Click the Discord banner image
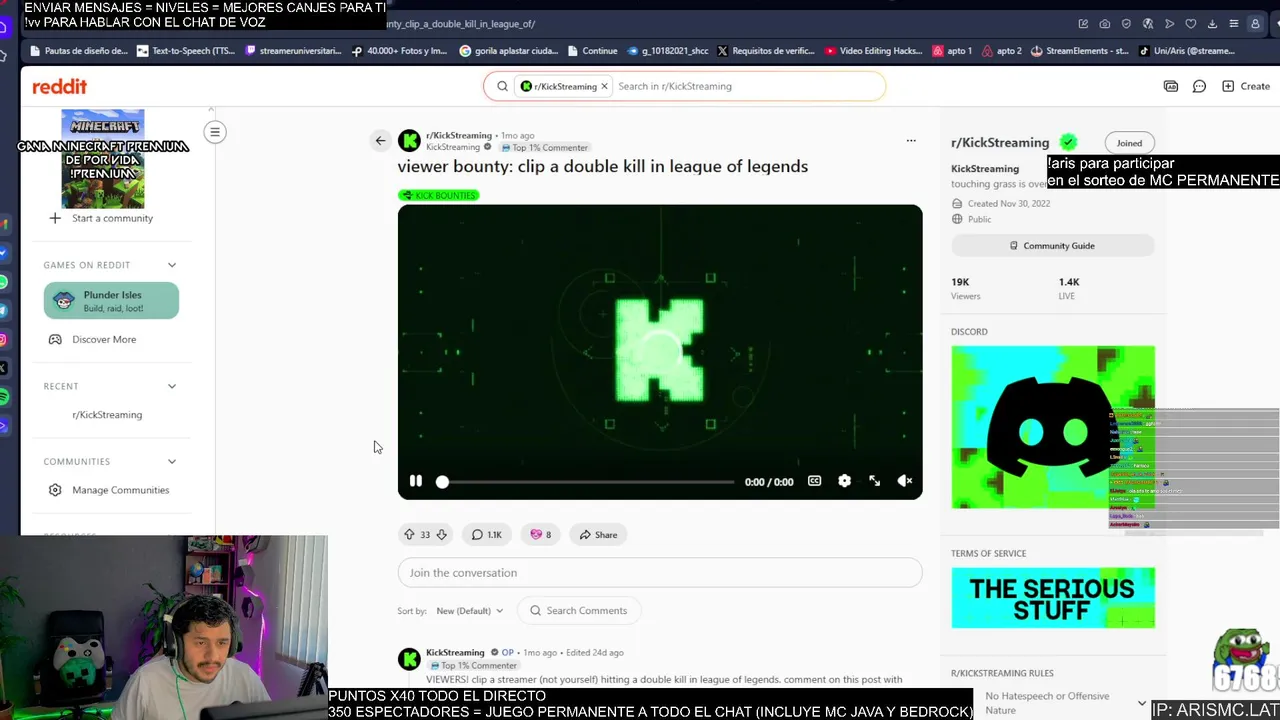 (x=1052, y=427)
